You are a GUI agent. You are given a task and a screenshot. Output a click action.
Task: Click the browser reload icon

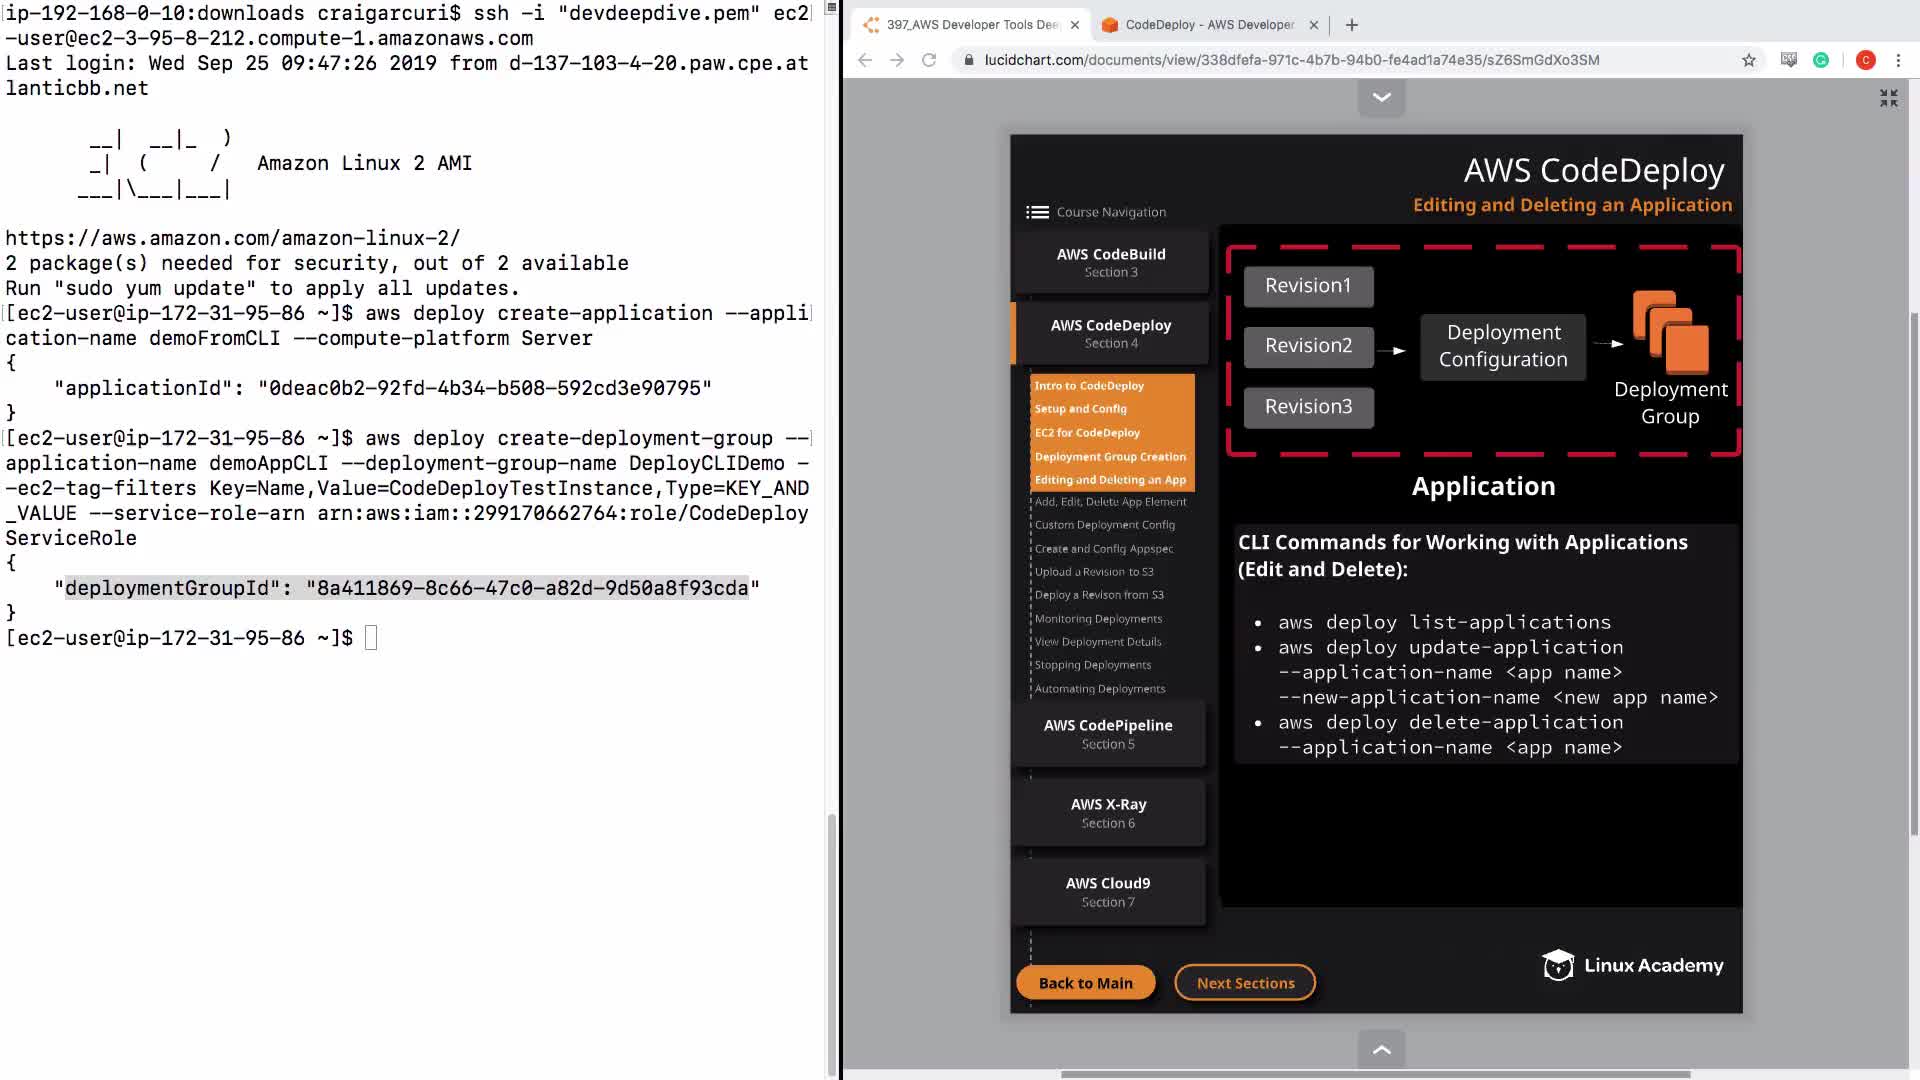pyautogui.click(x=929, y=60)
